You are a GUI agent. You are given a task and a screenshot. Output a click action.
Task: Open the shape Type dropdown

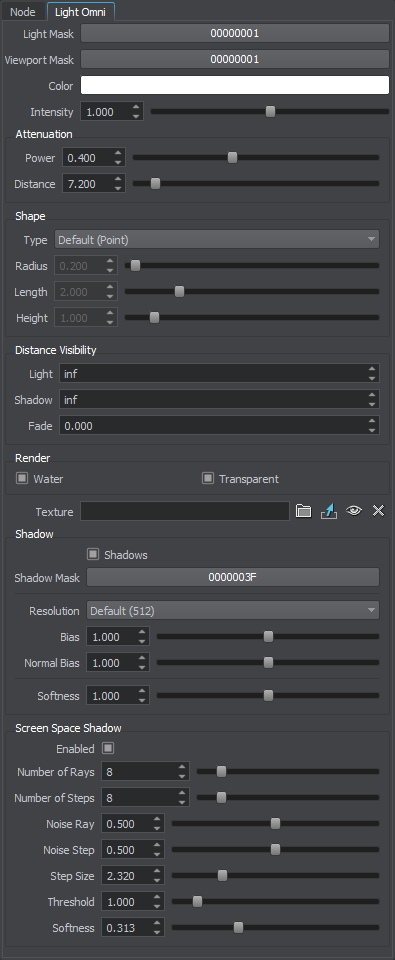coord(217,239)
